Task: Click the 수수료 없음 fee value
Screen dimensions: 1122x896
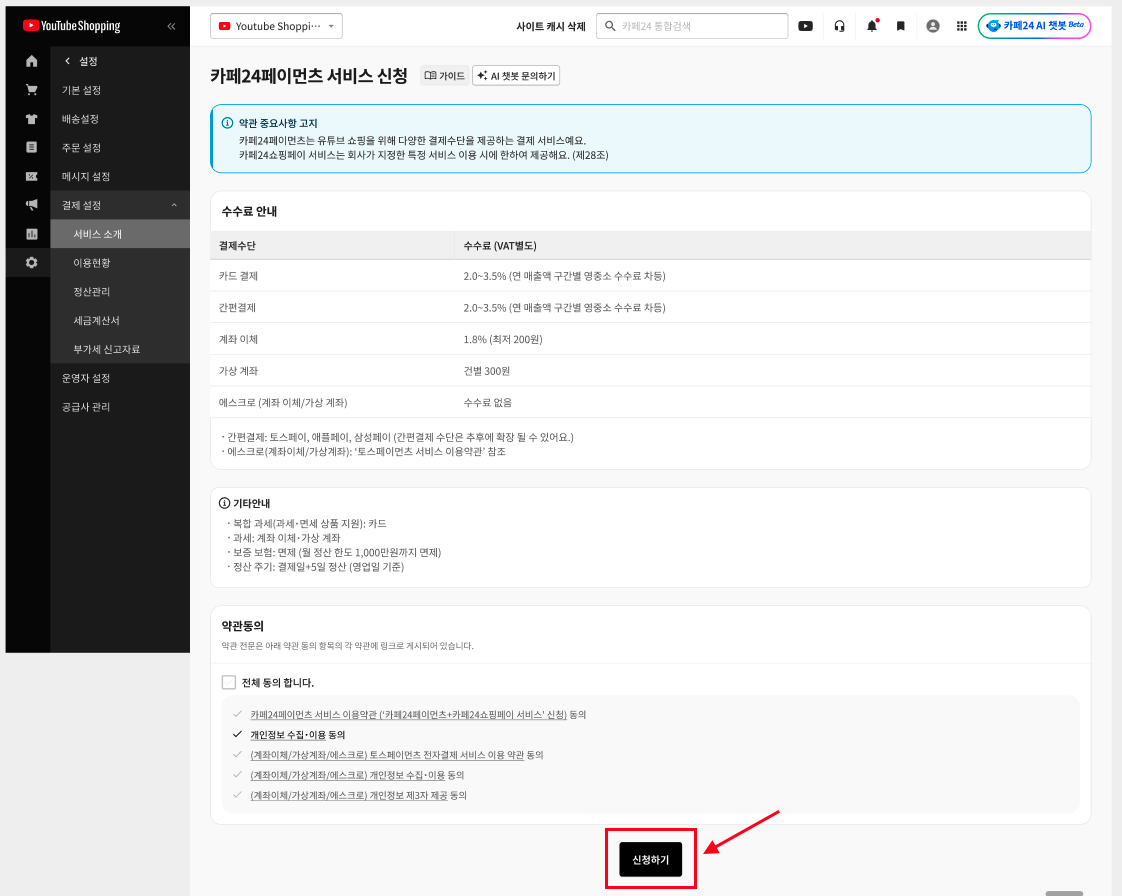Action: (x=488, y=402)
